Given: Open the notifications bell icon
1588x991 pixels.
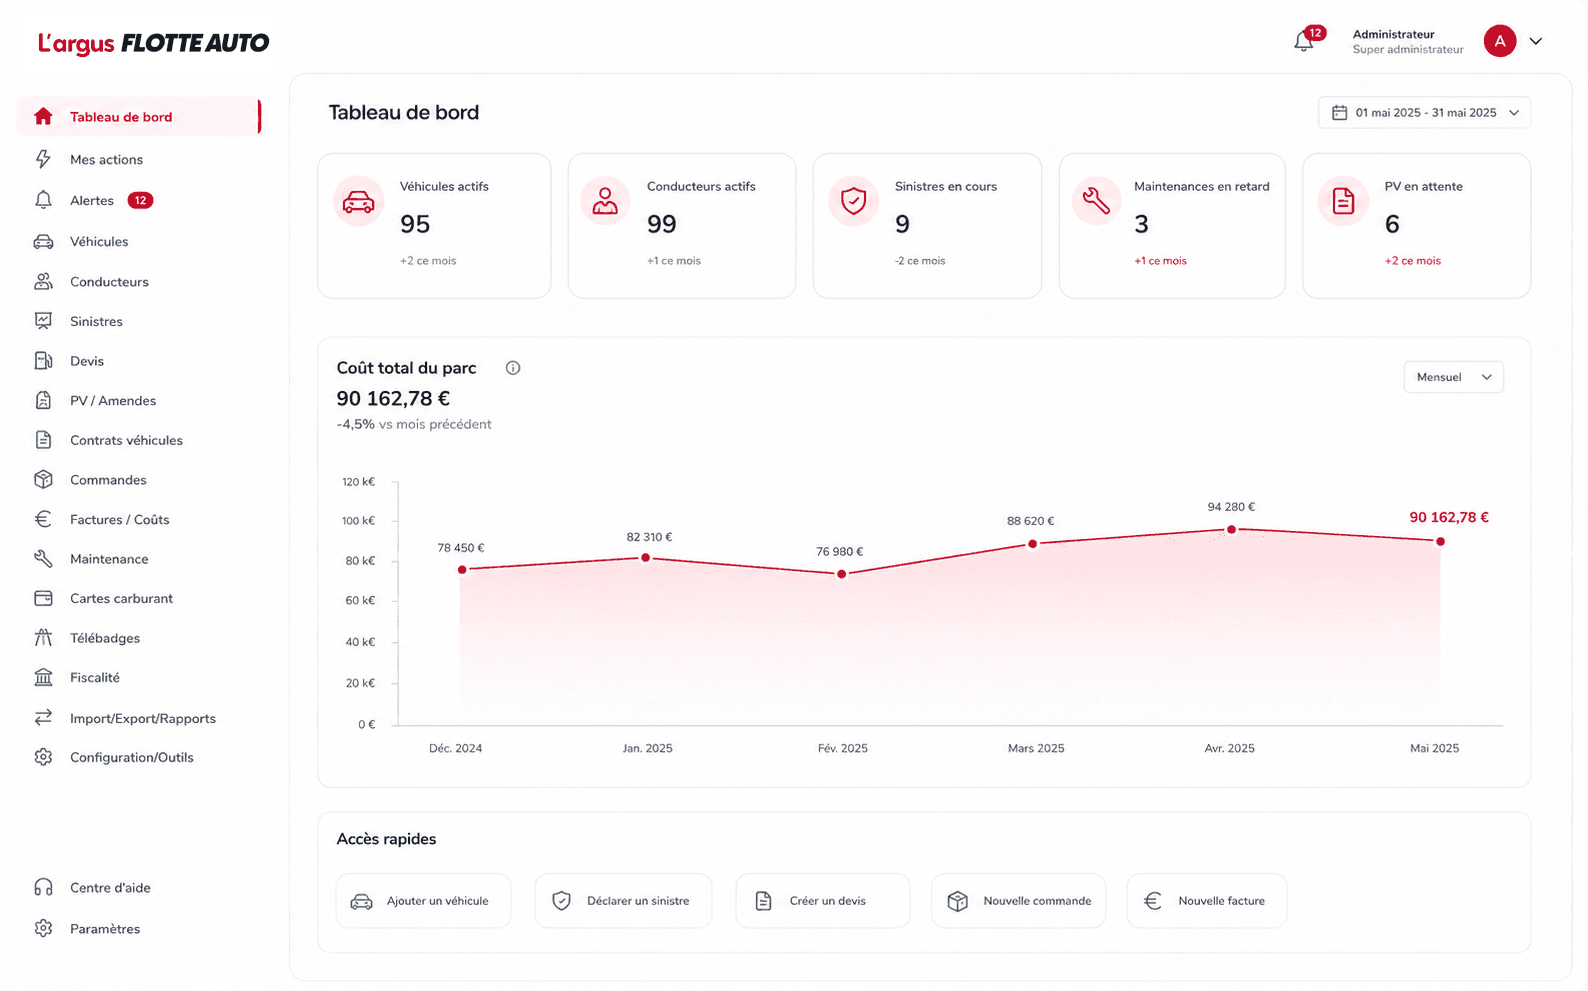Looking at the screenshot, I should point(1303,42).
